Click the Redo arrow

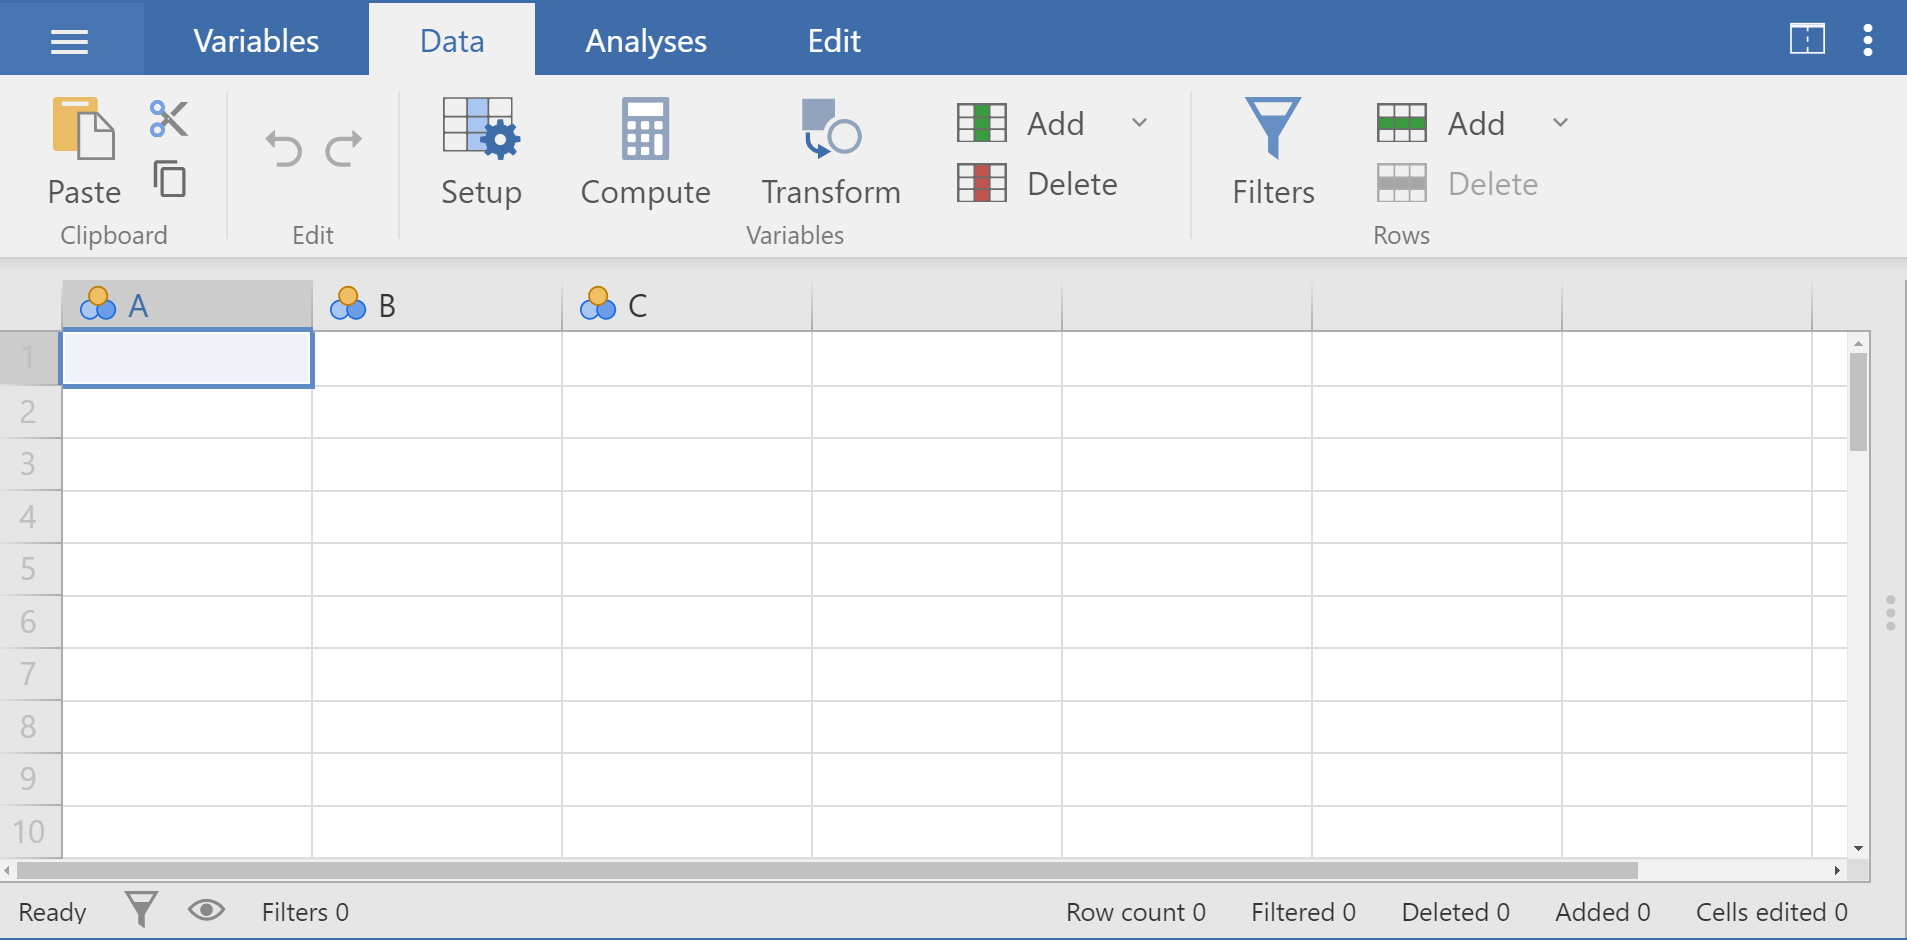tap(344, 149)
